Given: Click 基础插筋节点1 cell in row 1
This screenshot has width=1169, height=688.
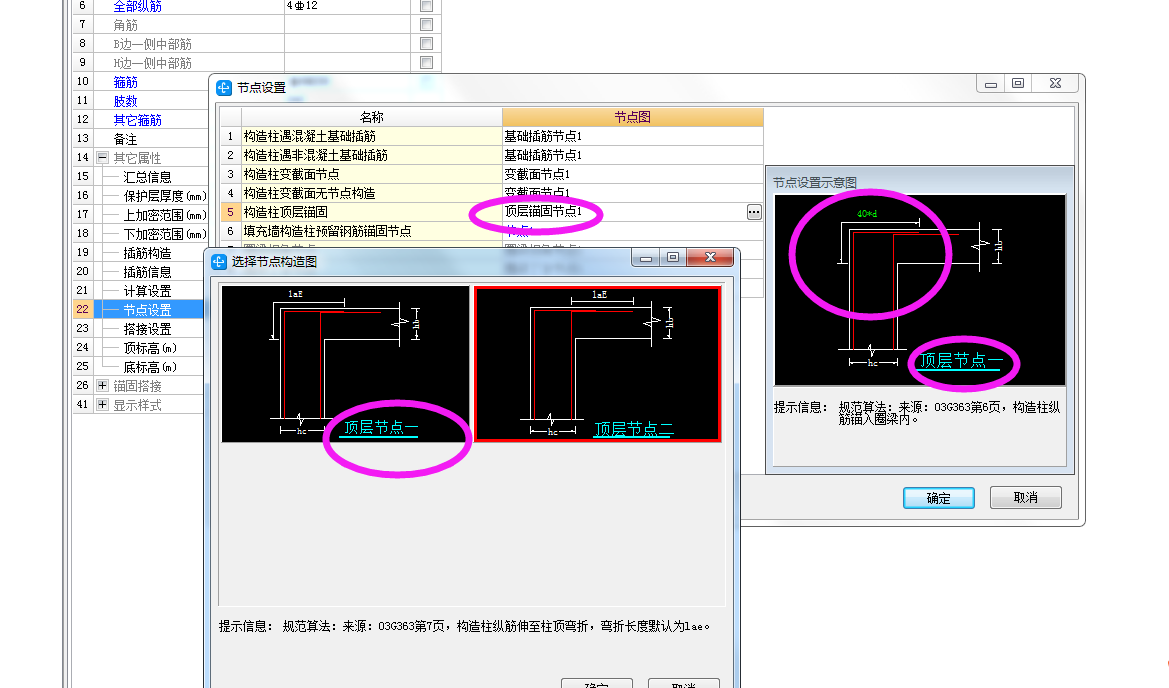Looking at the screenshot, I should point(633,136).
